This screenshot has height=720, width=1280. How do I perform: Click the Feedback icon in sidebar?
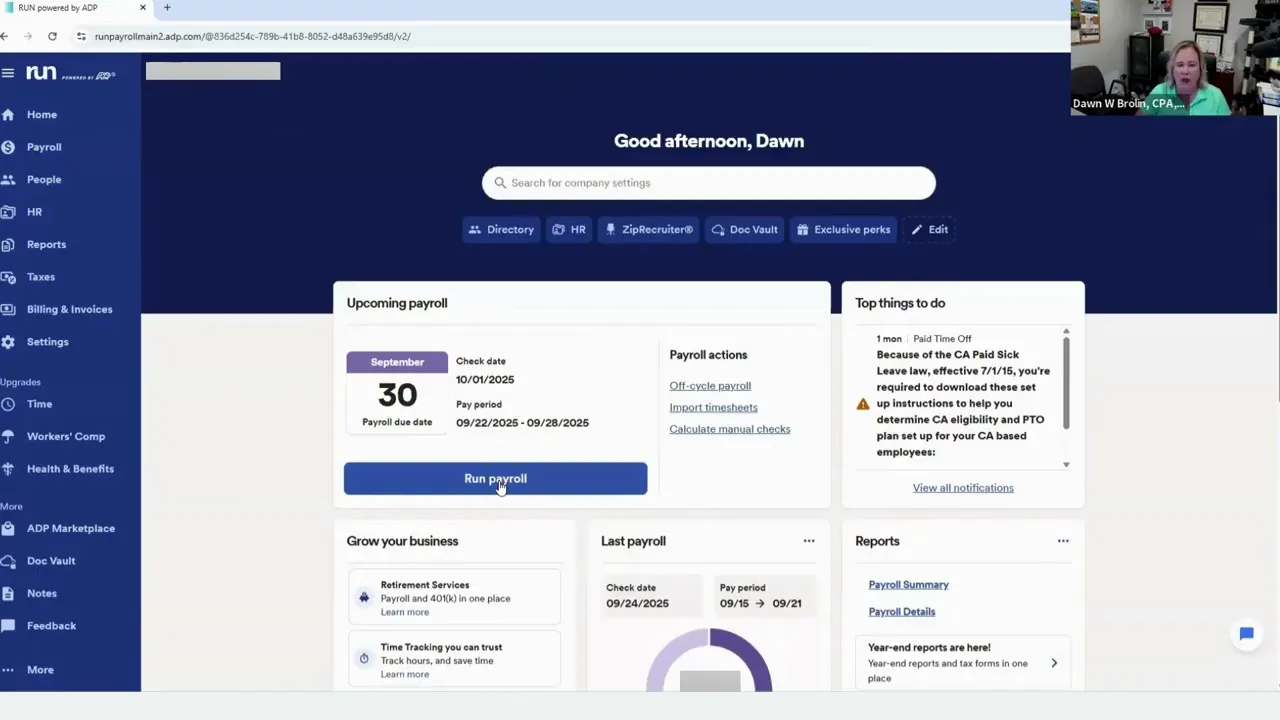[8, 626]
